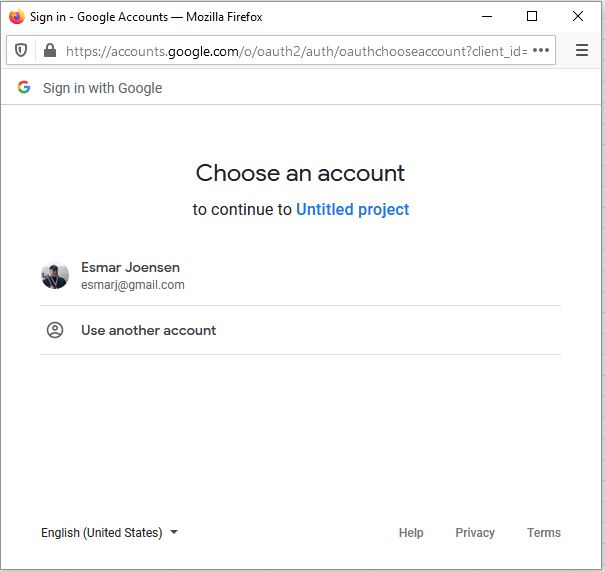This screenshot has width=605, height=571.
Task: Click the tracking protection shield icon
Action: coord(21,50)
